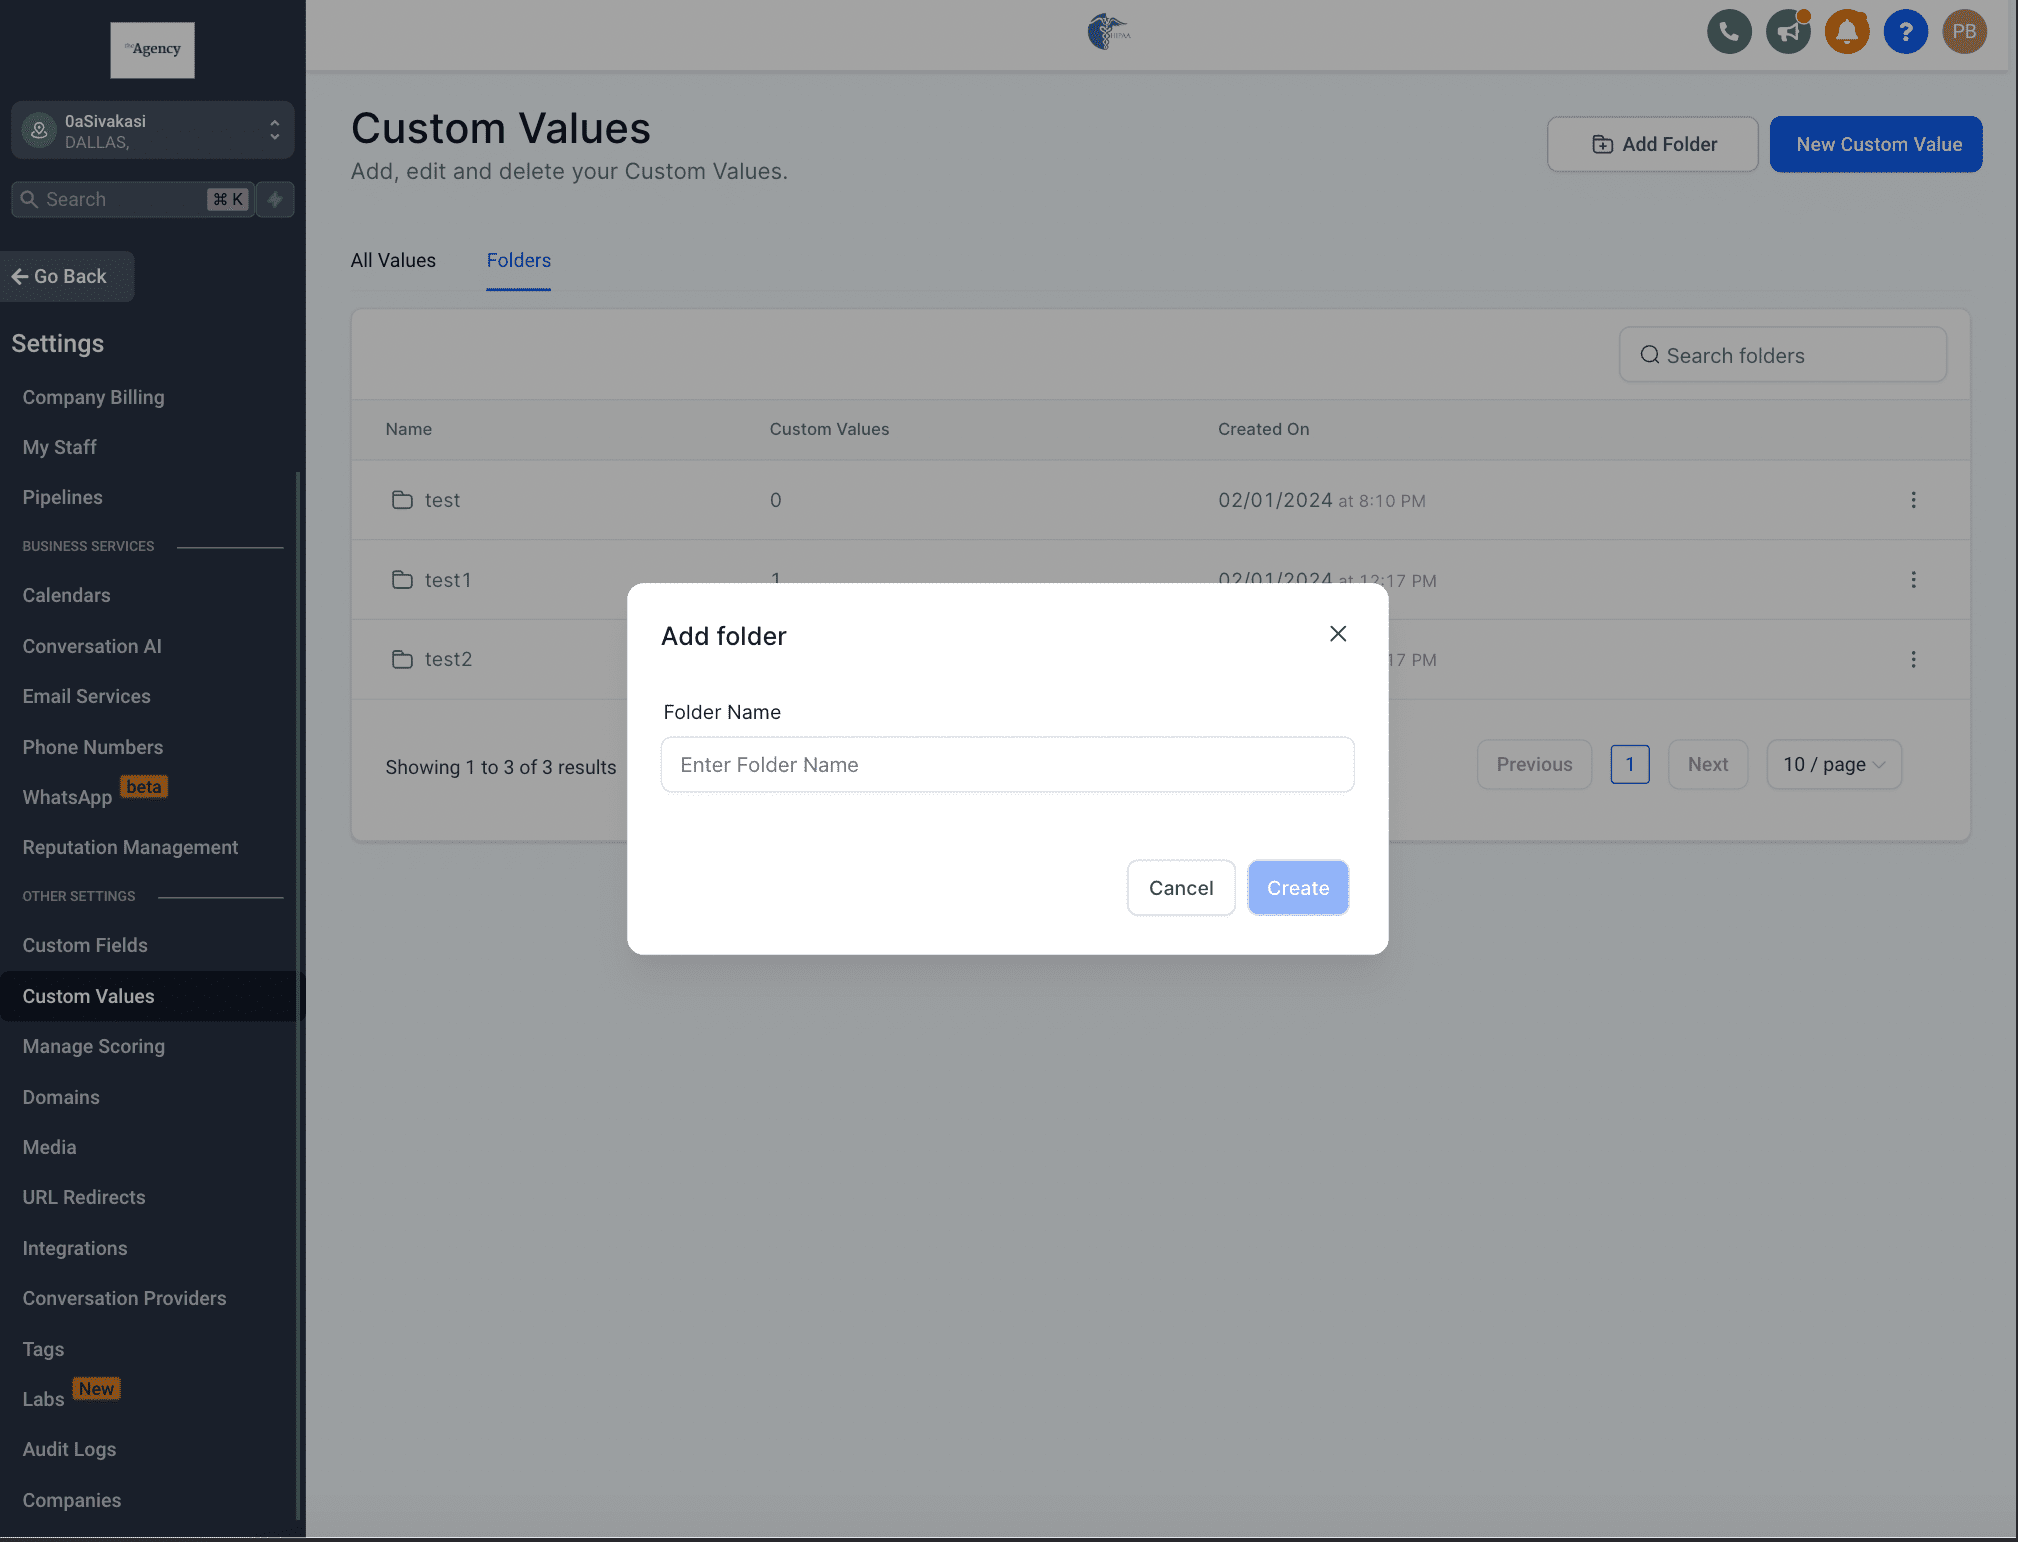This screenshot has width=2018, height=1542.
Task: Open the PB profile avatar
Action: (x=1965, y=32)
